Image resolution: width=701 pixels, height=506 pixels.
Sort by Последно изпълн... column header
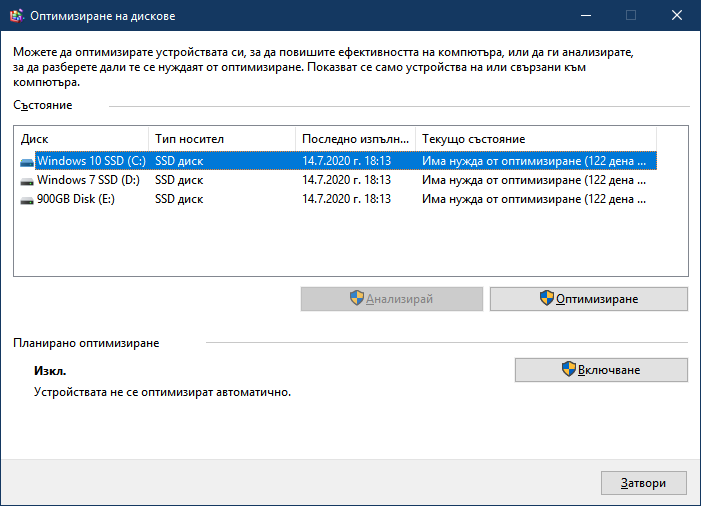point(355,139)
